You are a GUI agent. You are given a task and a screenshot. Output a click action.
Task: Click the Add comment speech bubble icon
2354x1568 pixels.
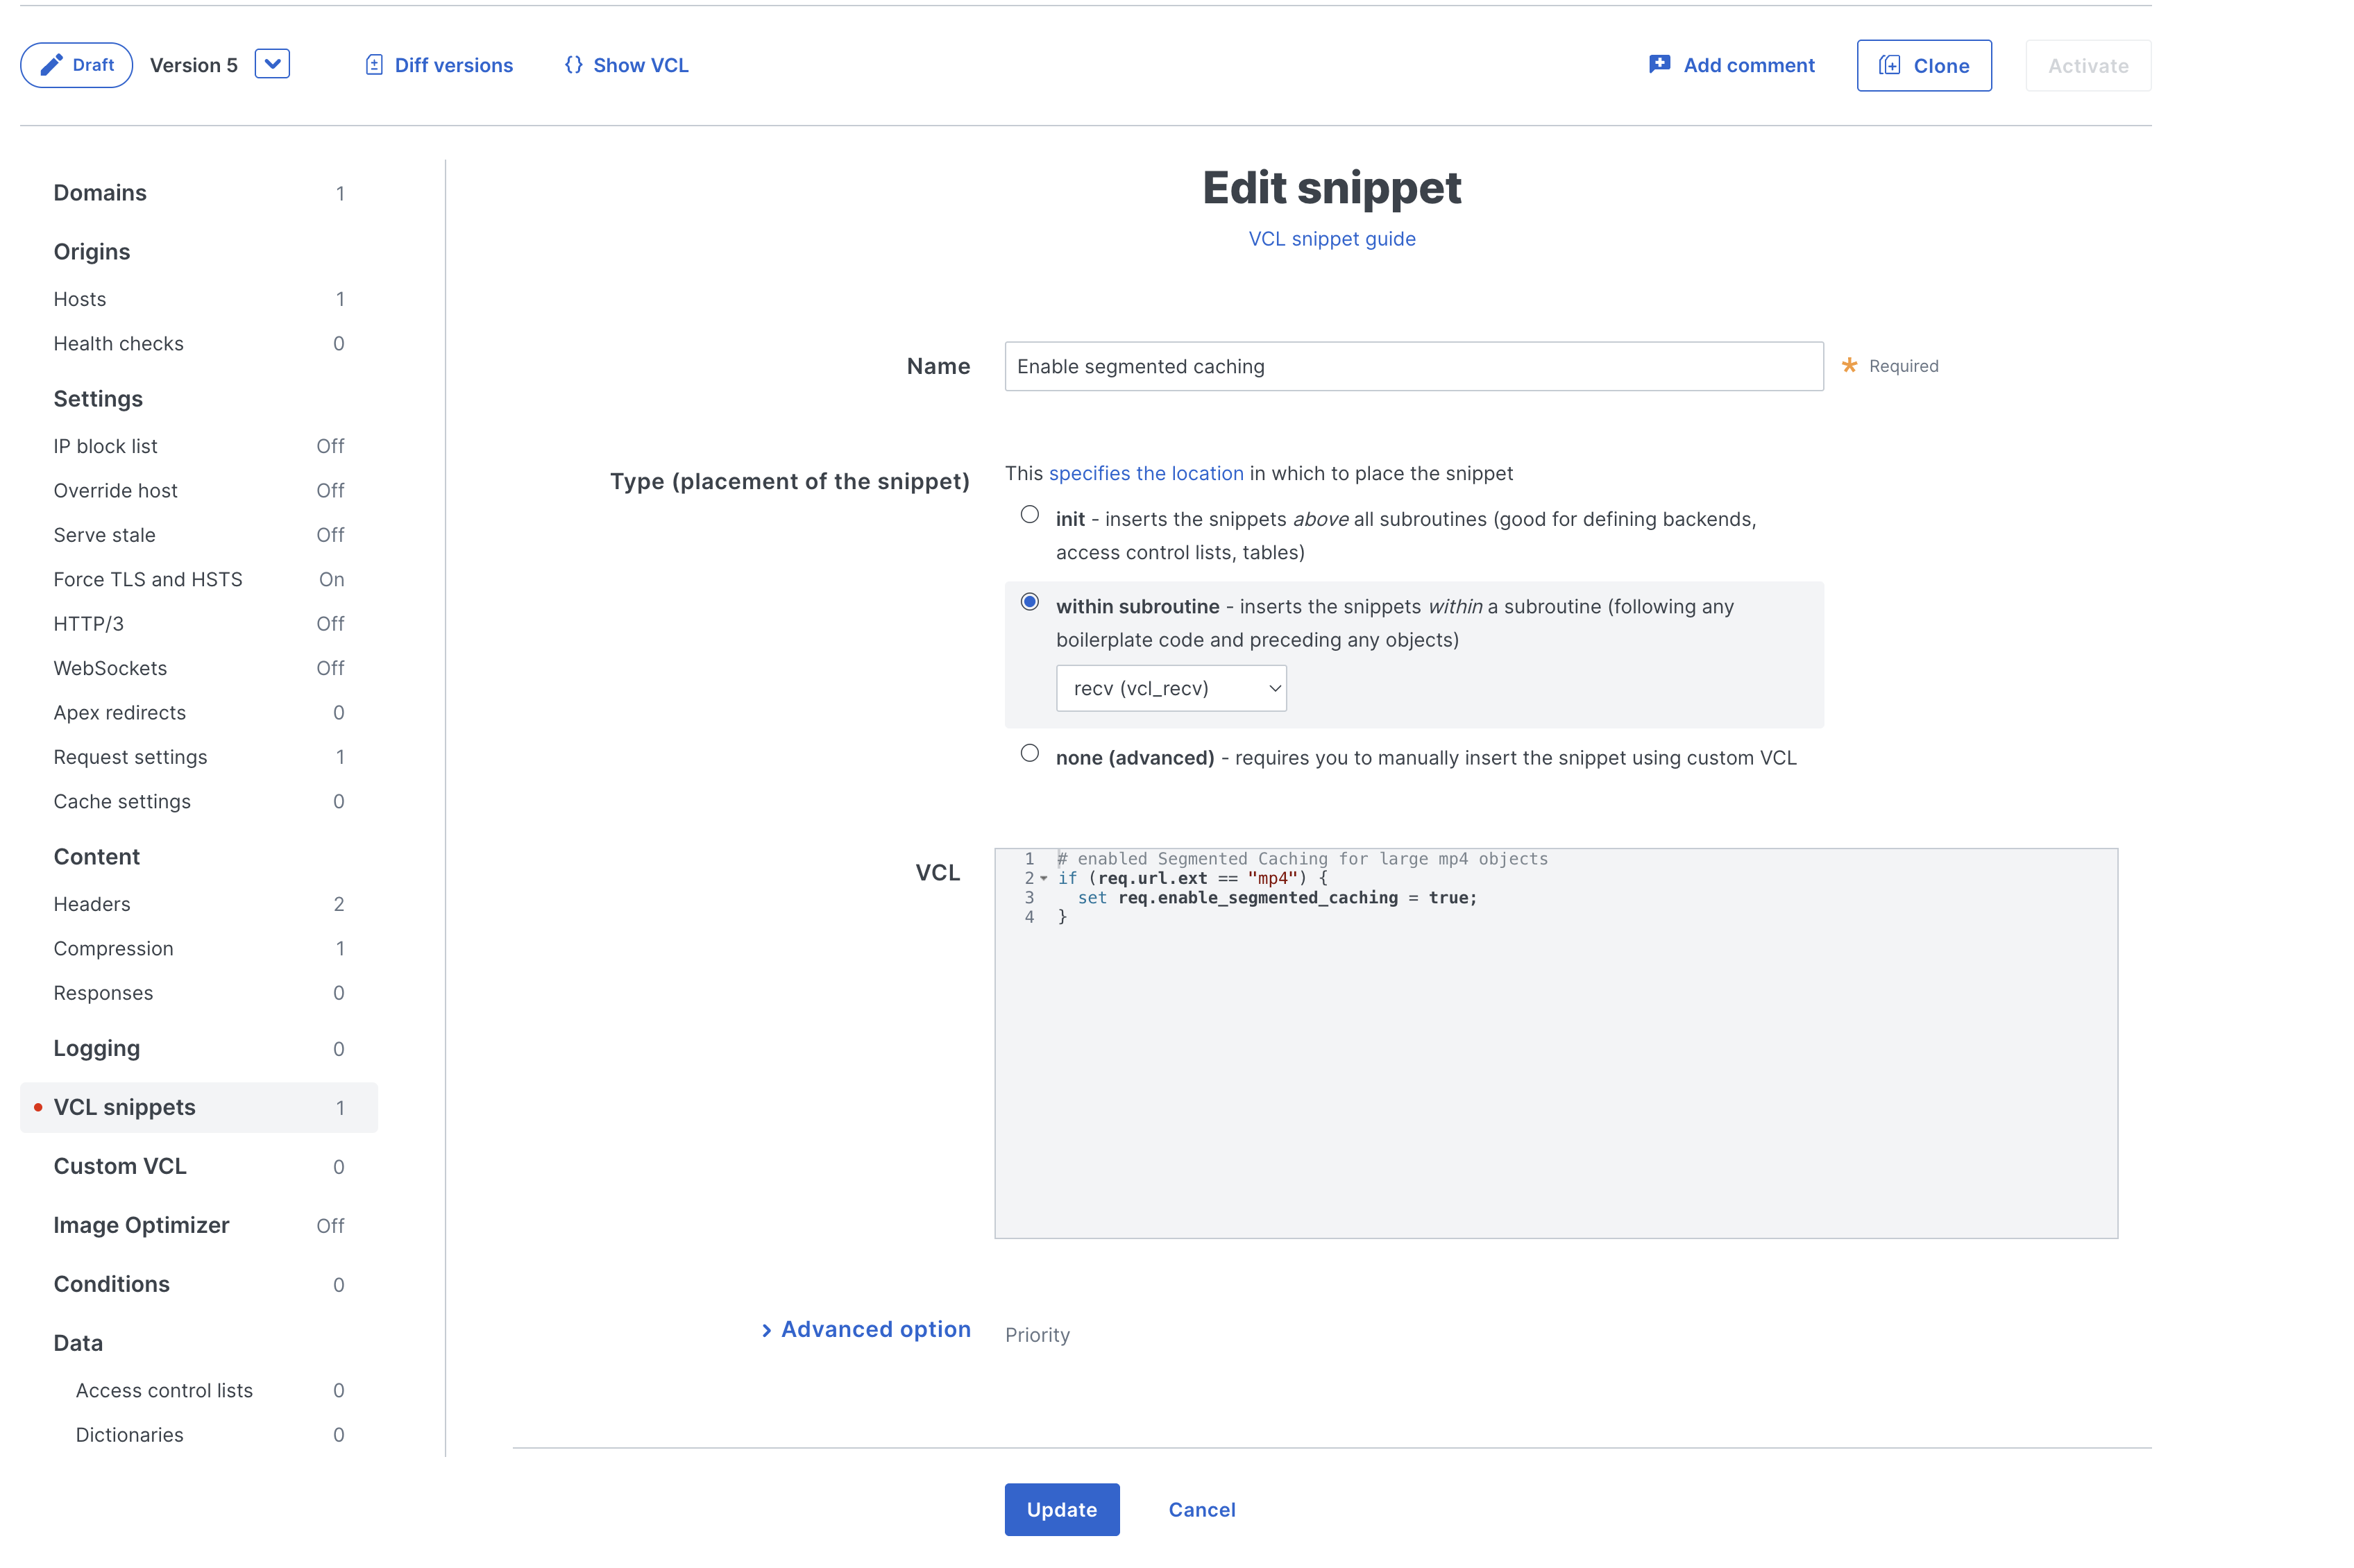(x=1659, y=65)
